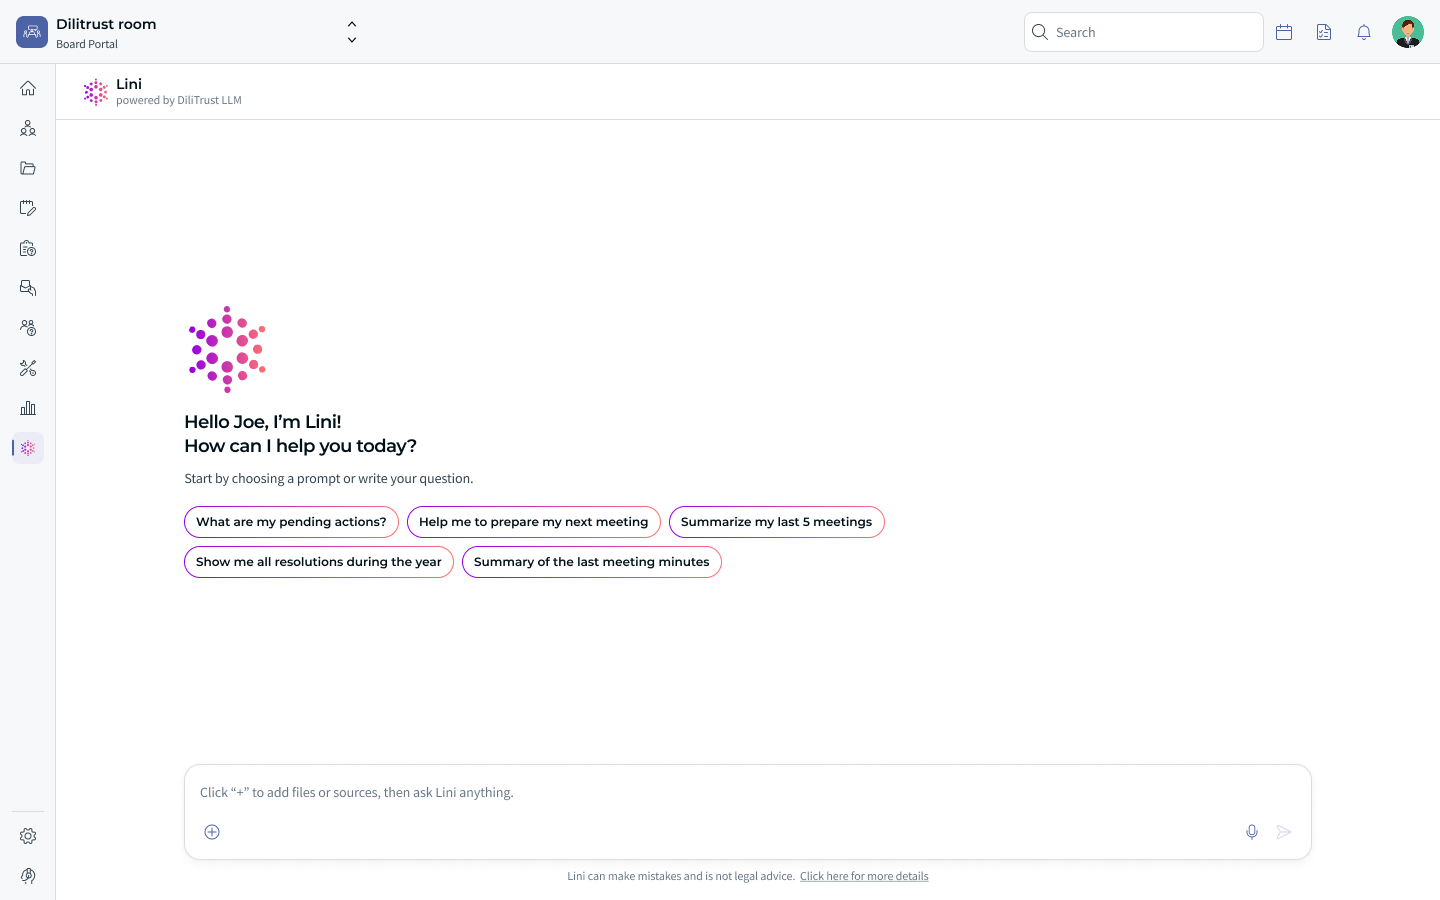
Task: Open the notepad with pencil sidebar icon
Action: (28, 208)
